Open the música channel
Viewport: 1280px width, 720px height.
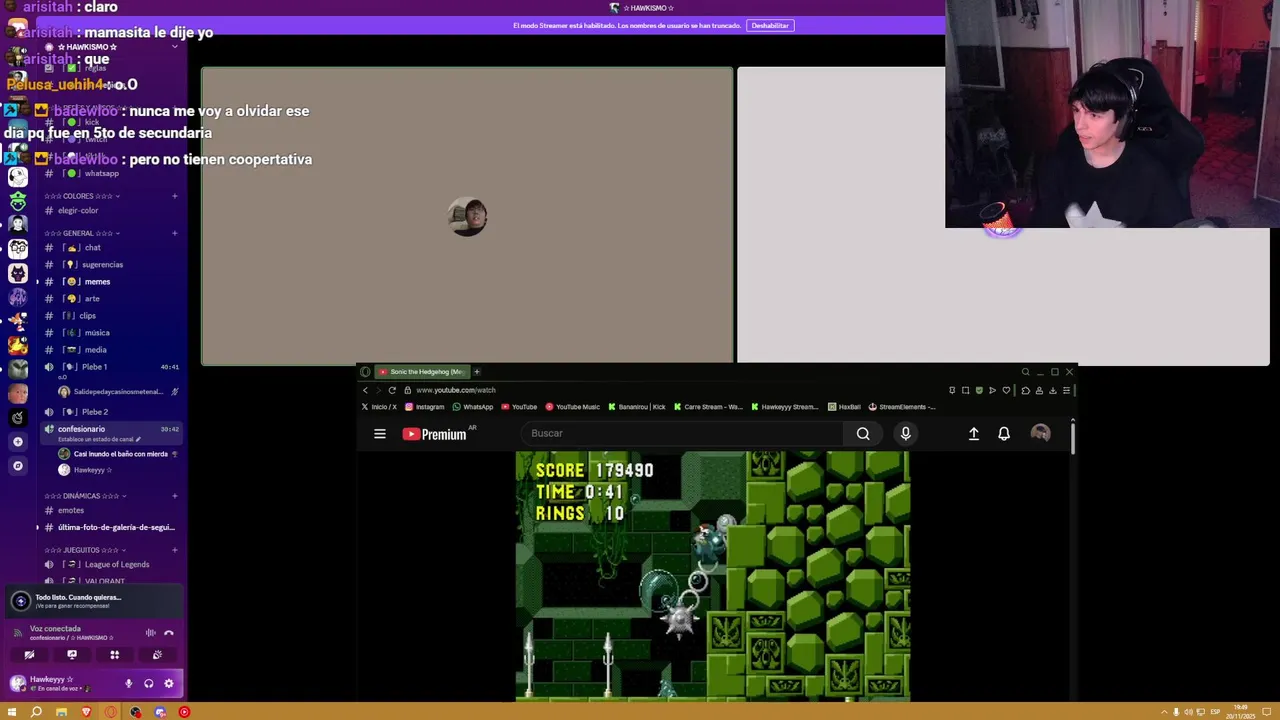tap(110, 333)
